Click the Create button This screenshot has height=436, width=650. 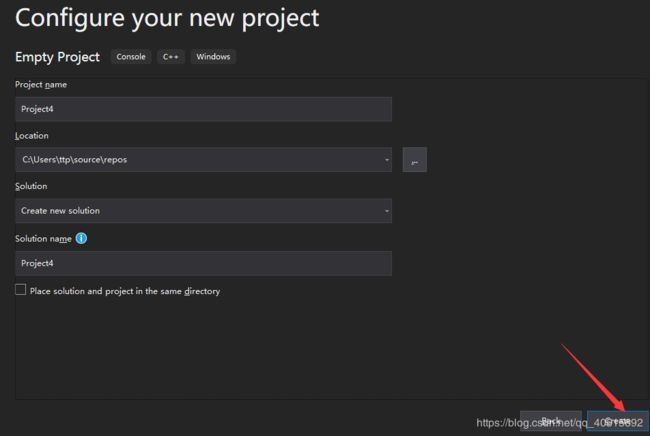point(618,421)
